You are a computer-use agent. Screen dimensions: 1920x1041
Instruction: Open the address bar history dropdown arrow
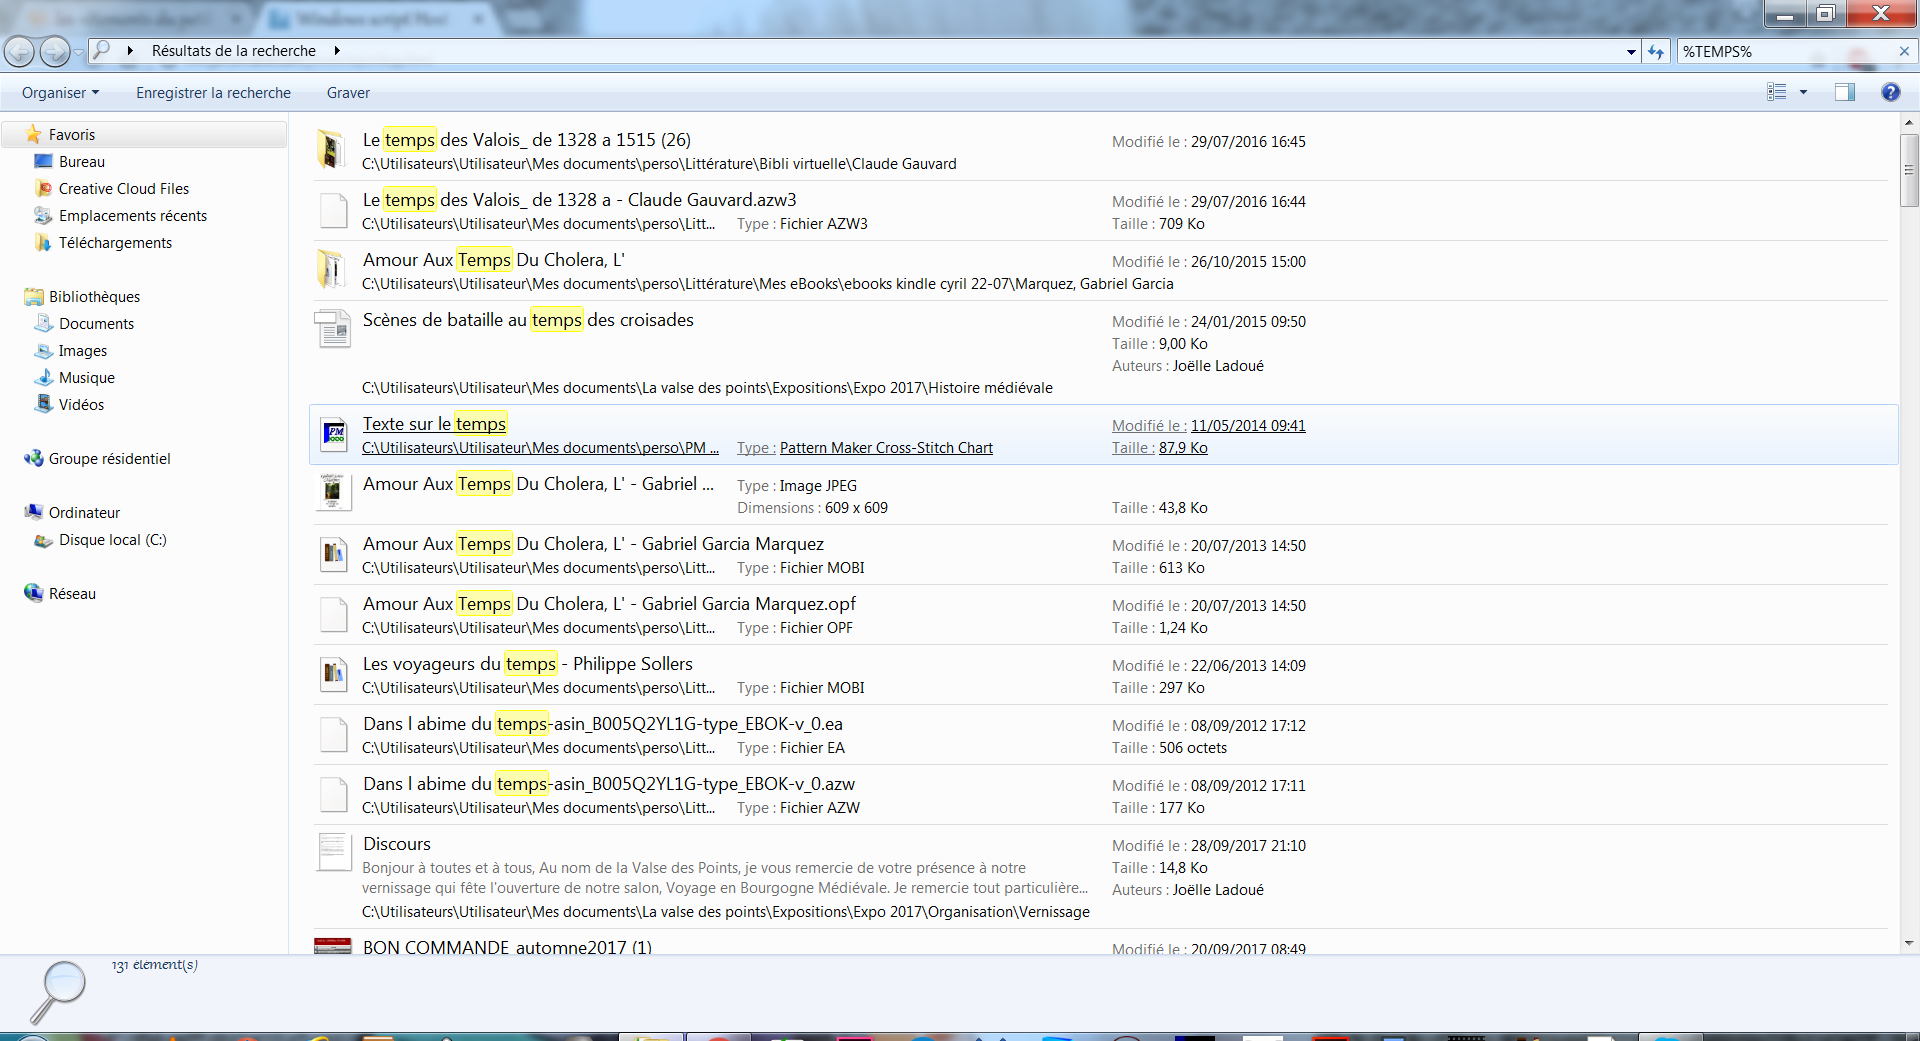[1631, 51]
